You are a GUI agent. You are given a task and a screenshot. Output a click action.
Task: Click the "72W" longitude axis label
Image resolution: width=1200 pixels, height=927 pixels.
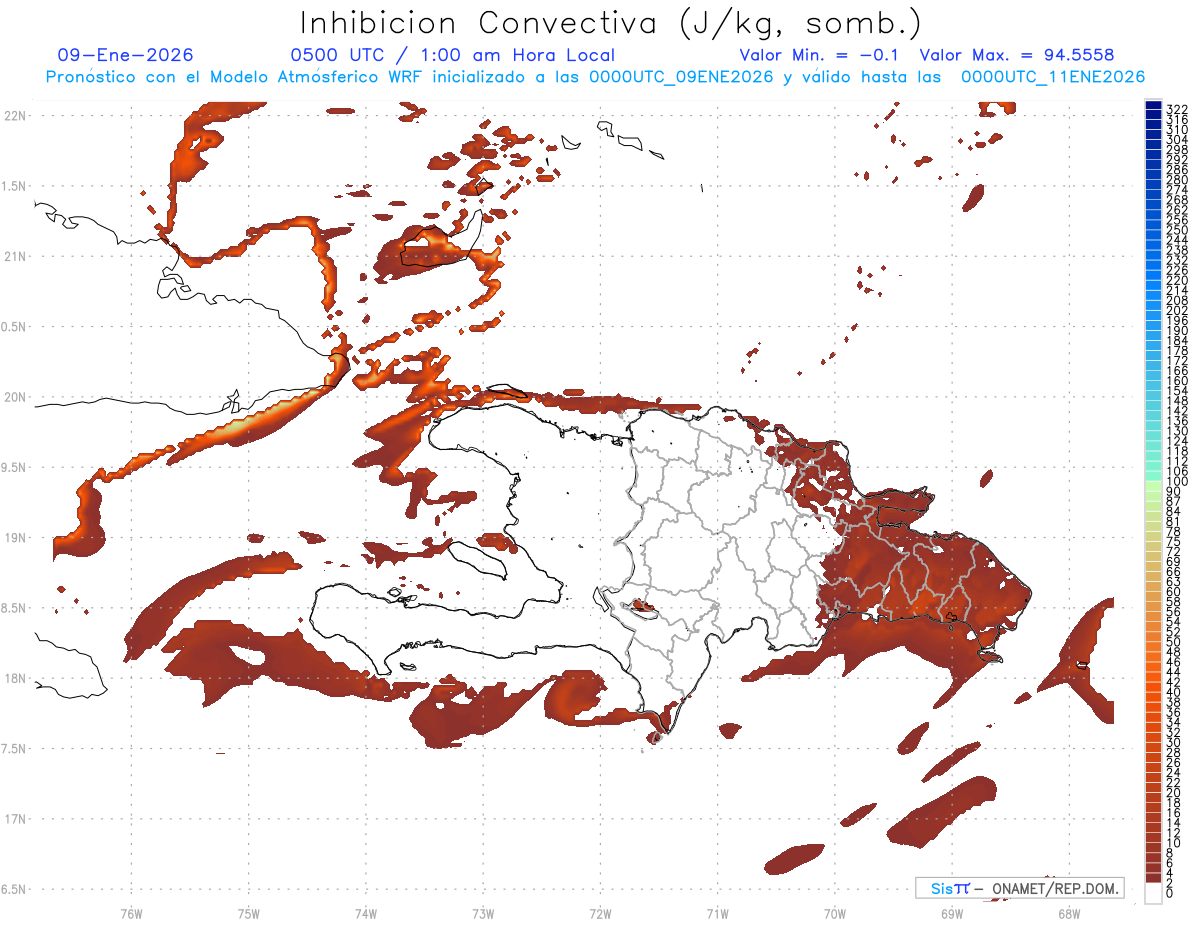pos(600,913)
